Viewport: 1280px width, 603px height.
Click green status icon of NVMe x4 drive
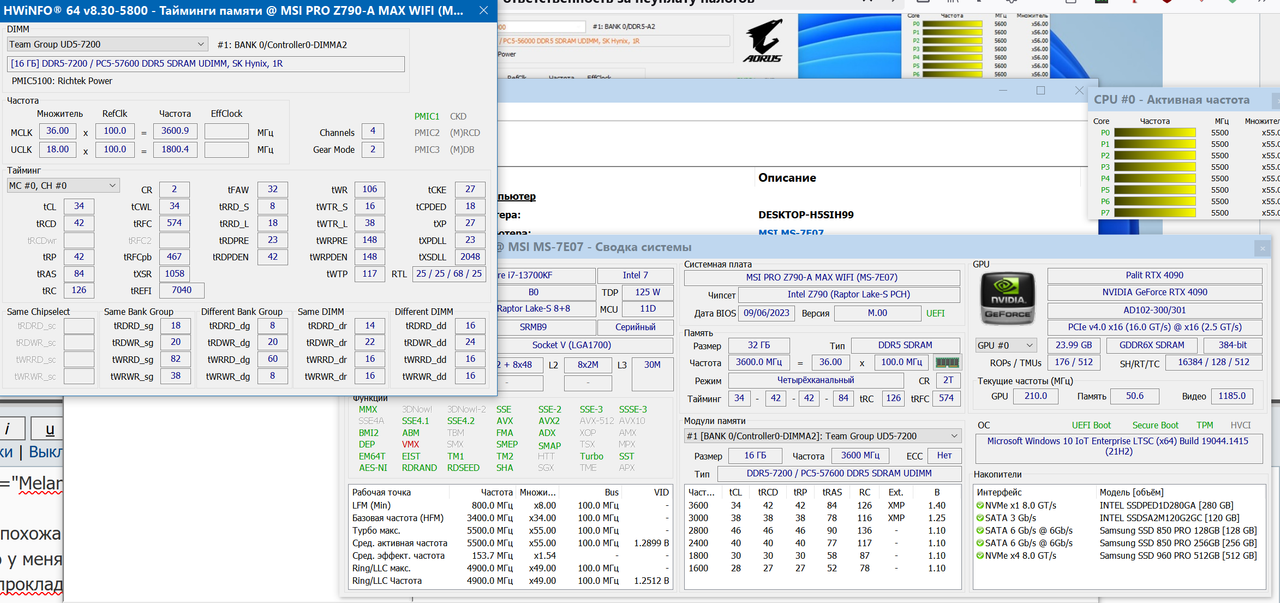click(982, 555)
